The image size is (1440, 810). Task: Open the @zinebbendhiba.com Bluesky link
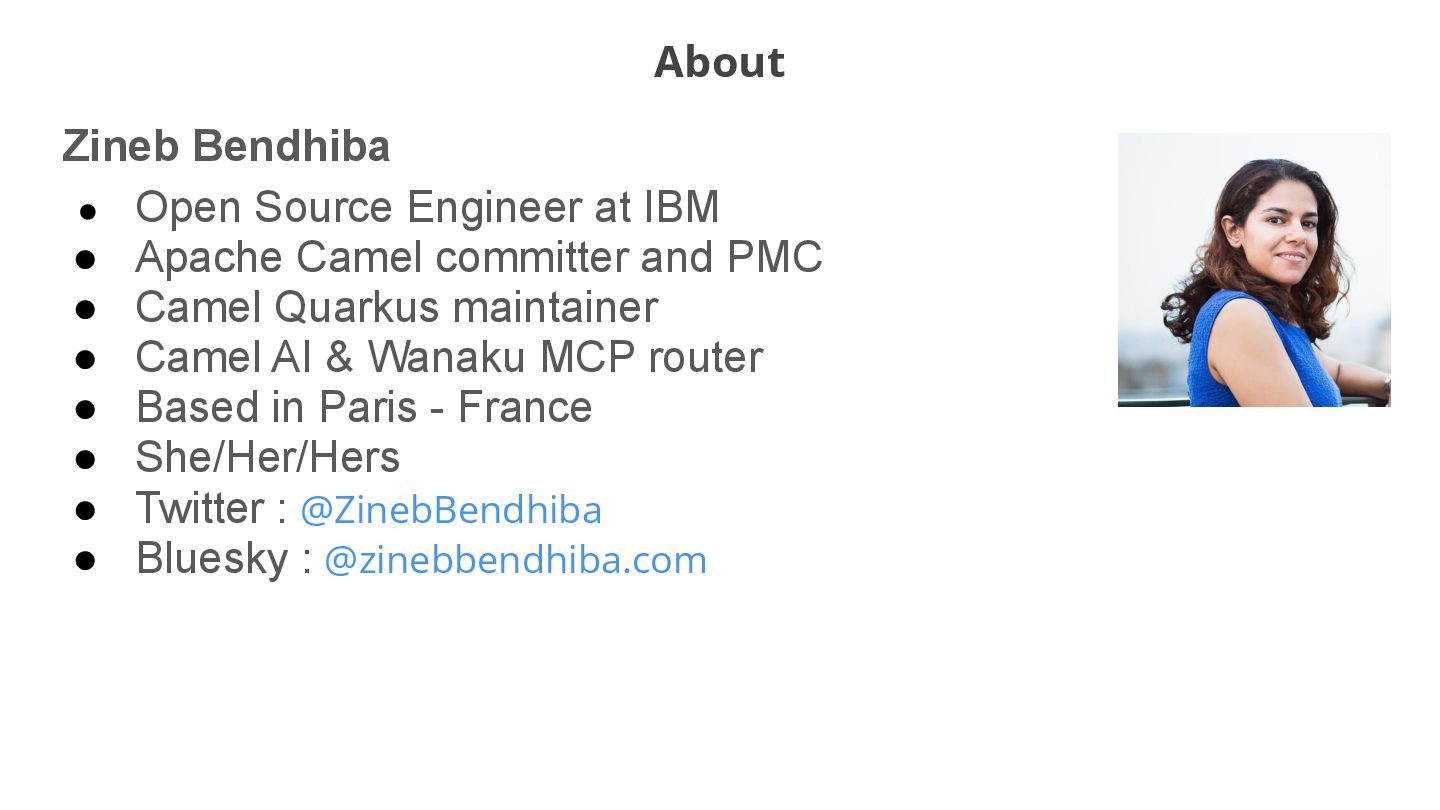(516, 560)
